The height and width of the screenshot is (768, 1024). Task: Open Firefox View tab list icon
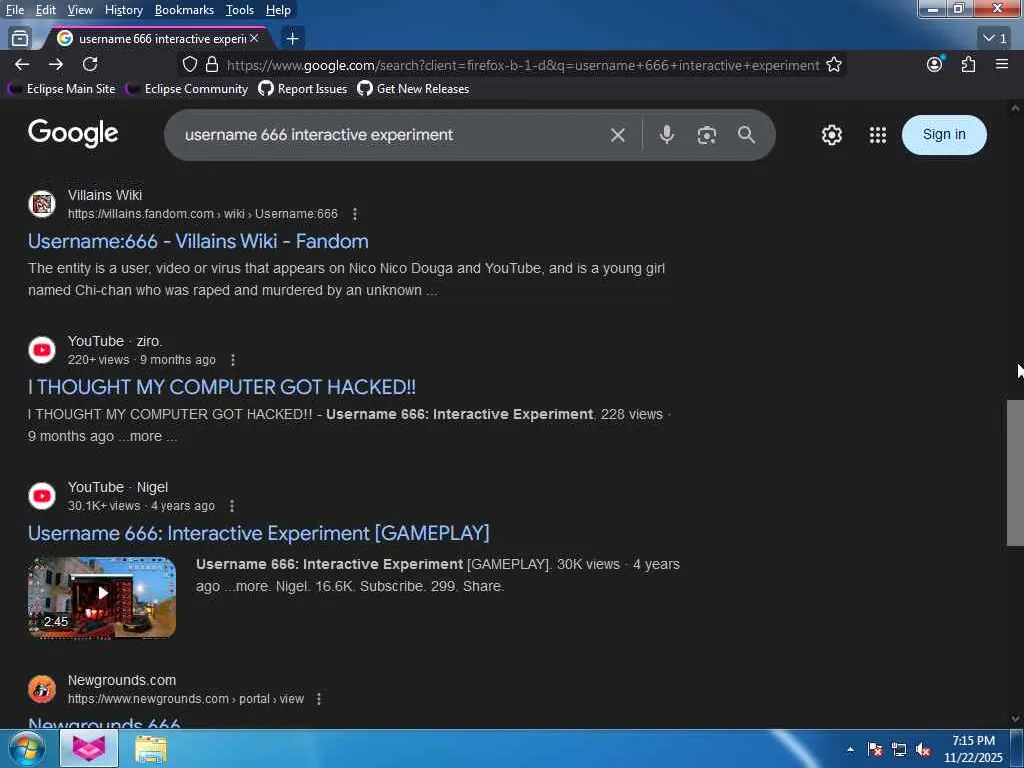click(20, 39)
